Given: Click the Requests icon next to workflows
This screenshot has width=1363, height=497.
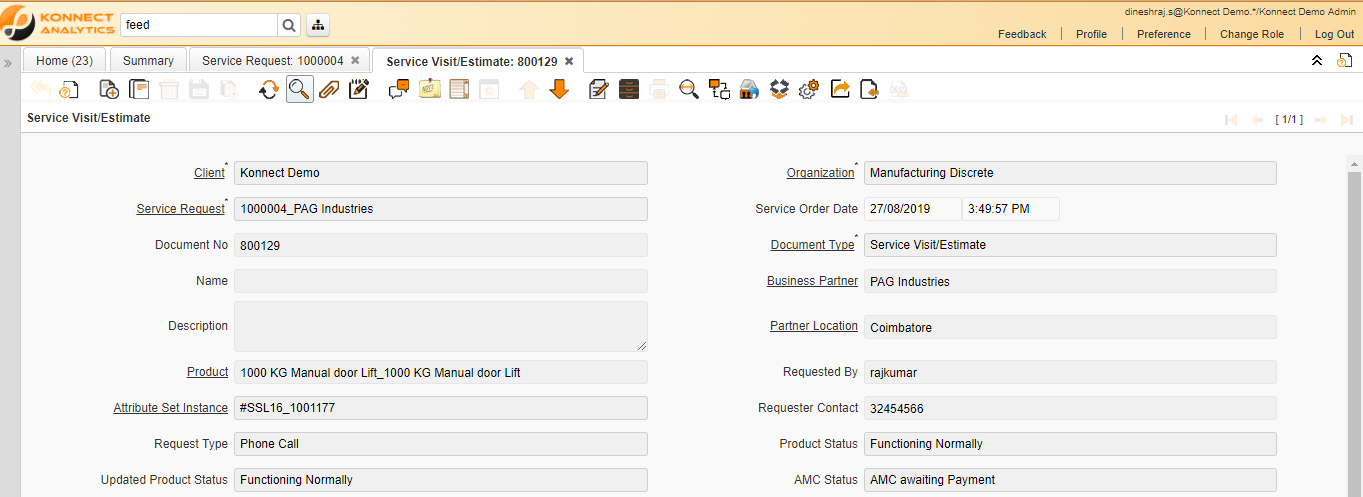Looking at the screenshot, I should tap(750, 89).
